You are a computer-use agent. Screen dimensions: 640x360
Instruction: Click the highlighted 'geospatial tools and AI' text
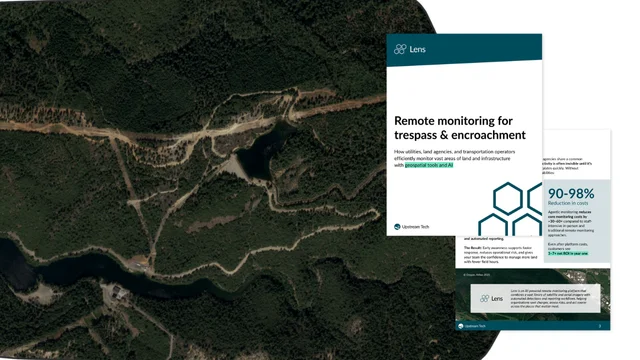(x=429, y=165)
